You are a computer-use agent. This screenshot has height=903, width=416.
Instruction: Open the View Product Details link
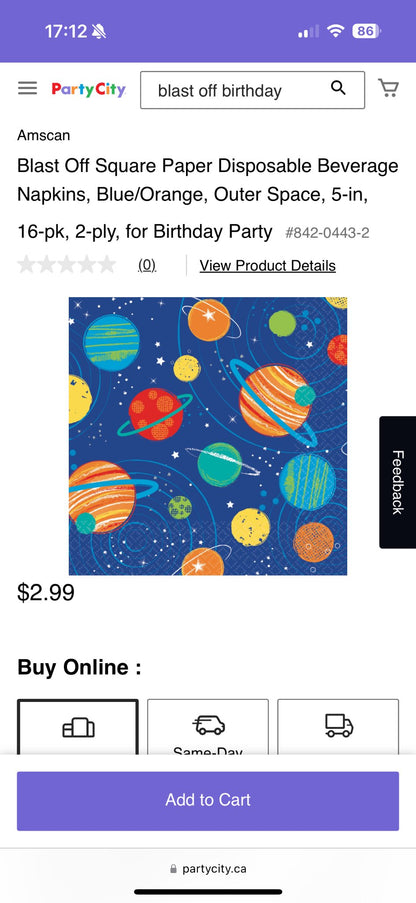click(267, 265)
